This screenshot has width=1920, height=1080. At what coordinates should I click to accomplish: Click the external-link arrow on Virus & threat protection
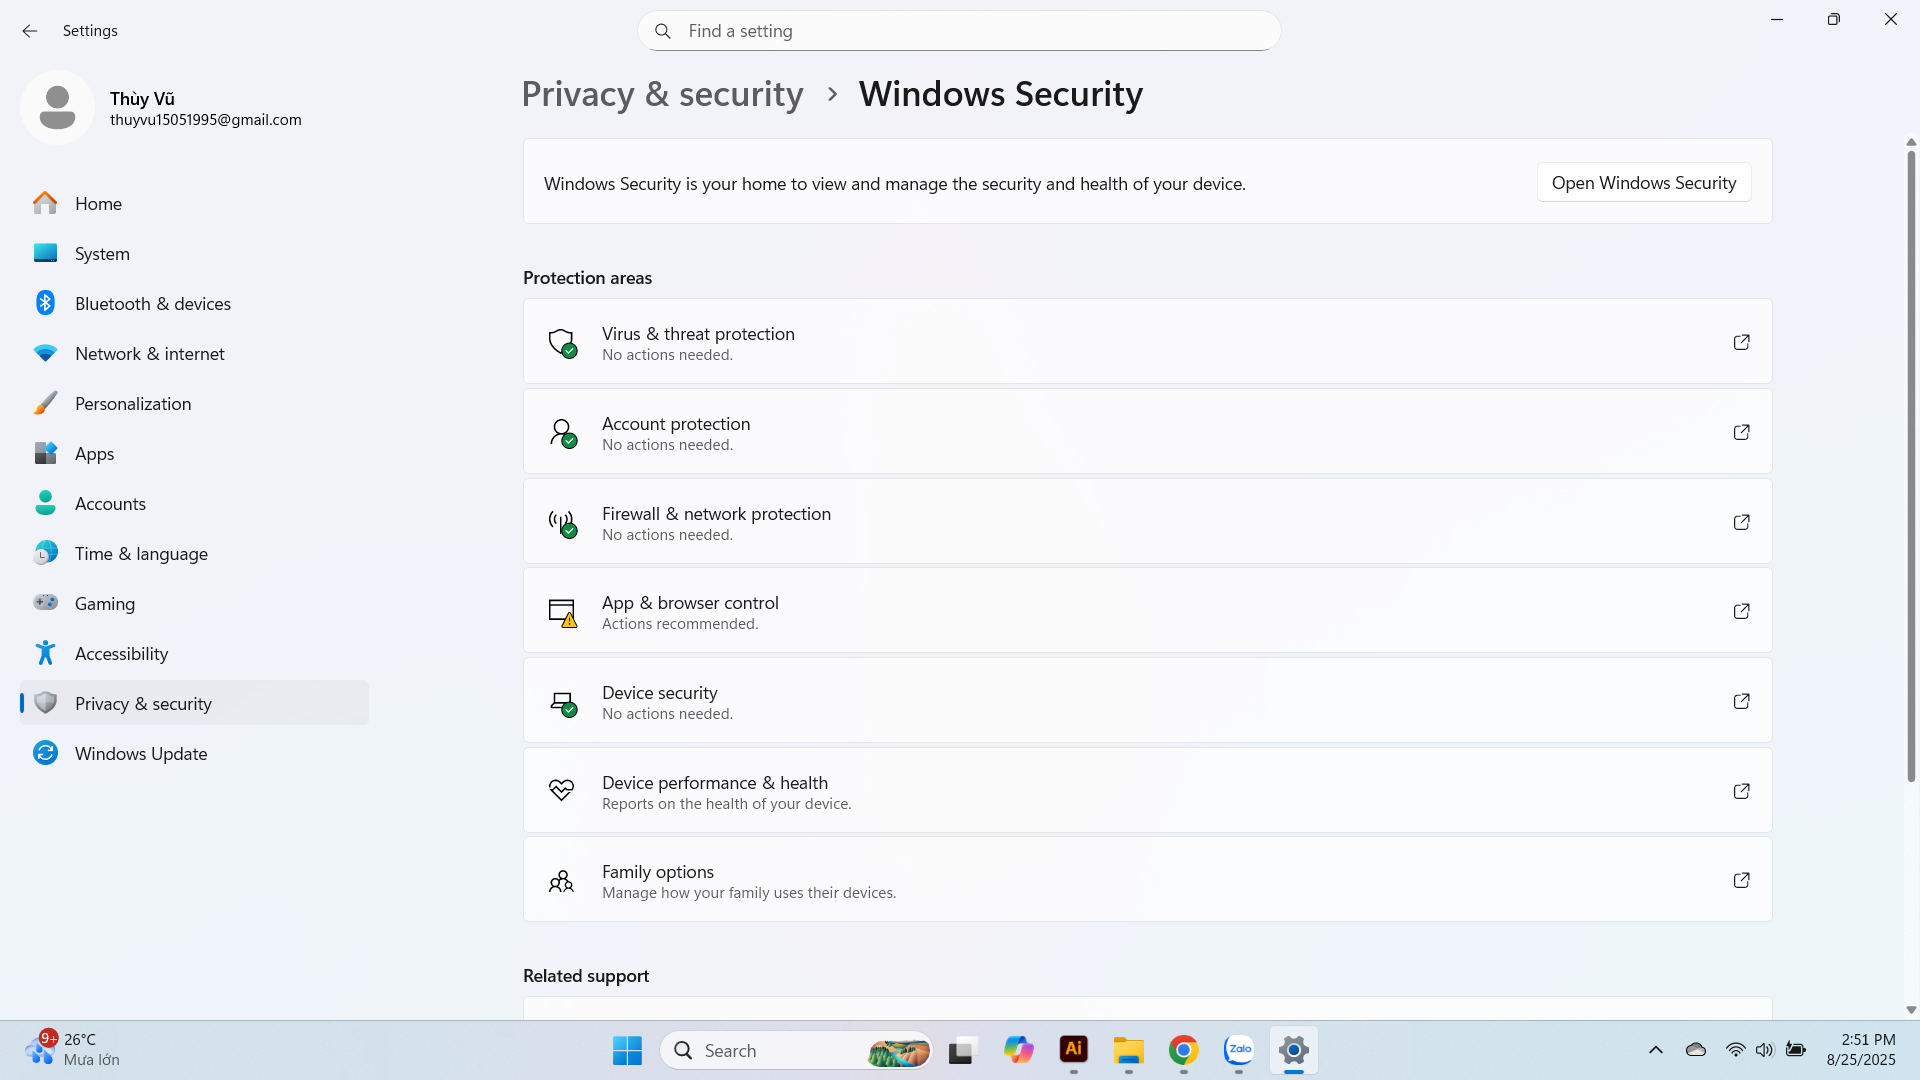[x=1741, y=342]
